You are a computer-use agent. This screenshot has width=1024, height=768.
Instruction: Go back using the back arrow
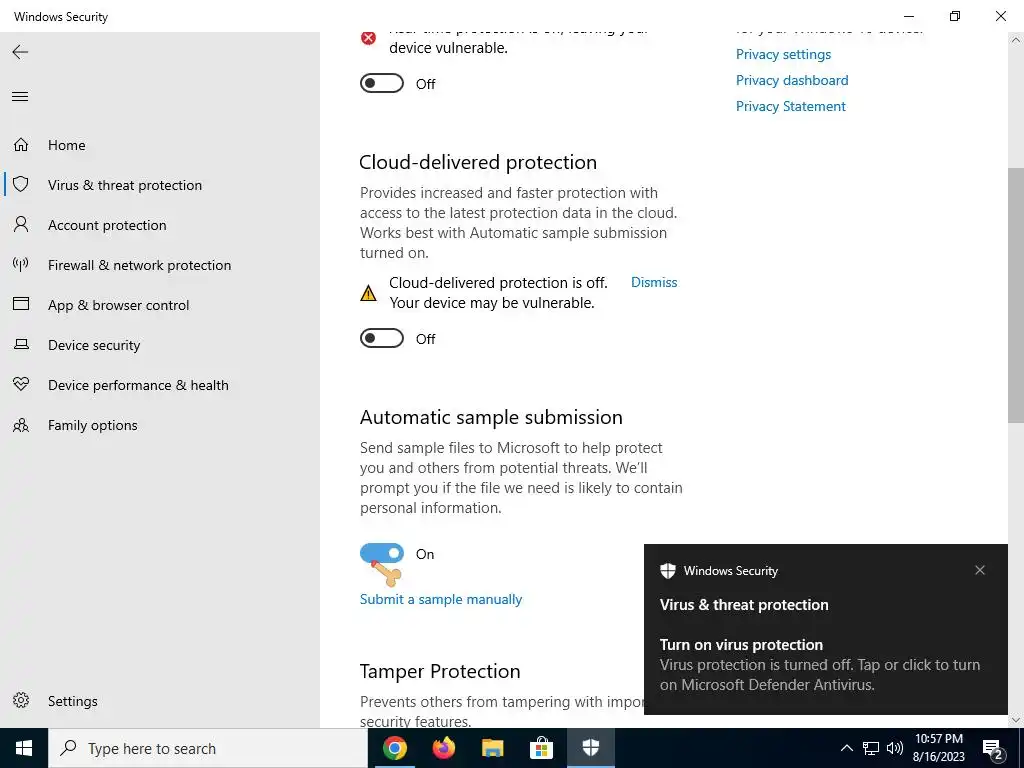(20, 52)
